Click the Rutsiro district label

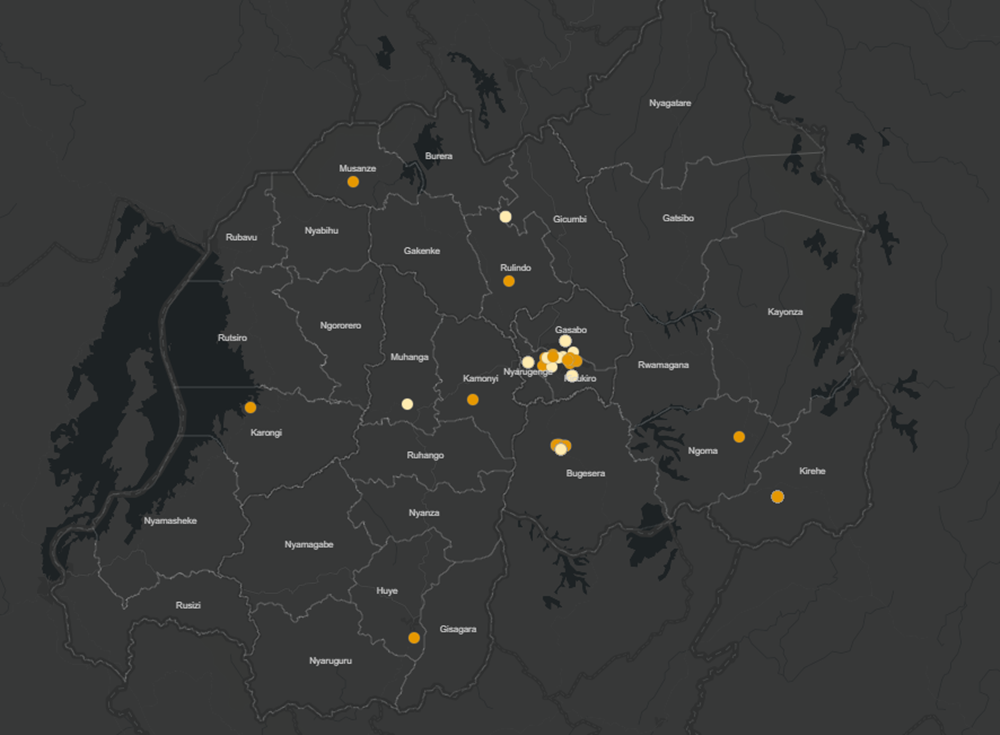232,338
